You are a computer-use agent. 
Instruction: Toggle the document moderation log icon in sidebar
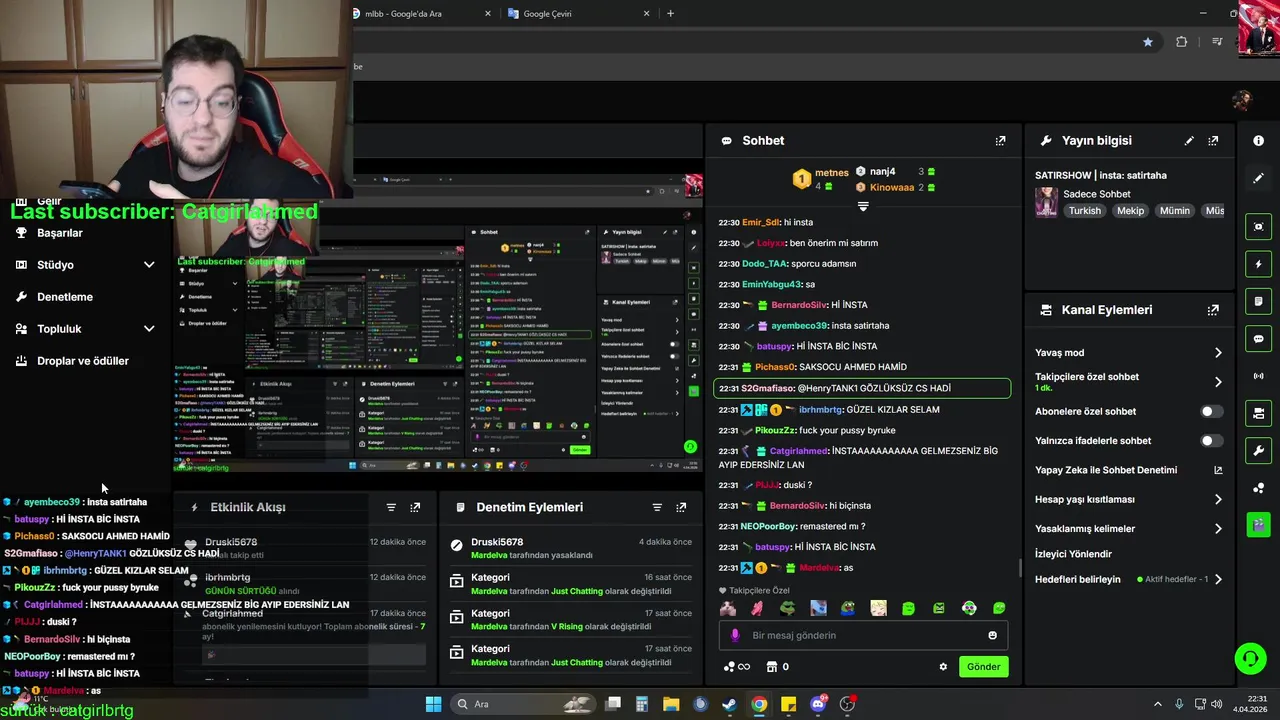pyautogui.click(x=1258, y=301)
